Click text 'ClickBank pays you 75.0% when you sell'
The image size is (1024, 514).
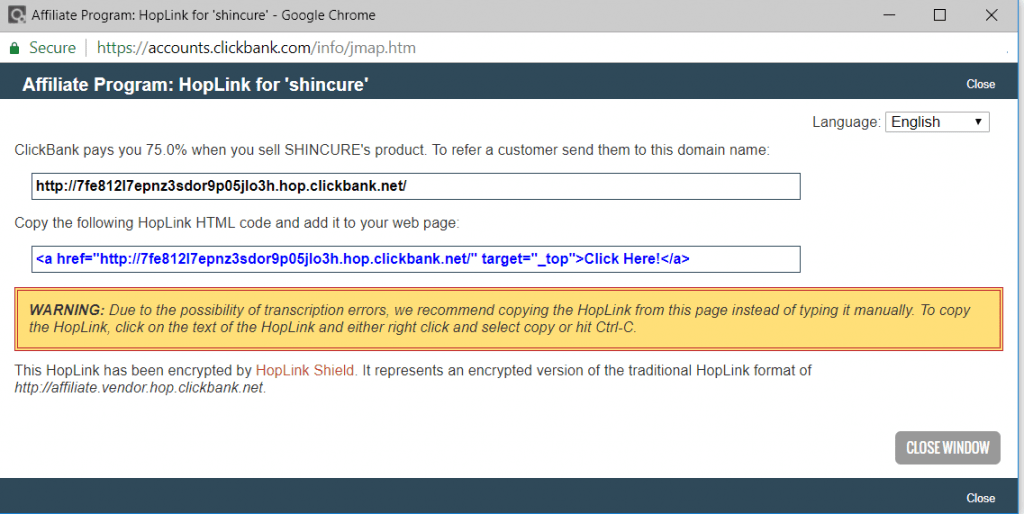147,150
